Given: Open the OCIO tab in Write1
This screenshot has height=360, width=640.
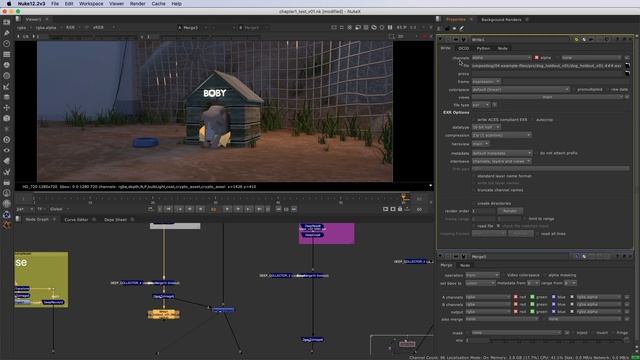Looking at the screenshot, I should click(464, 48).
